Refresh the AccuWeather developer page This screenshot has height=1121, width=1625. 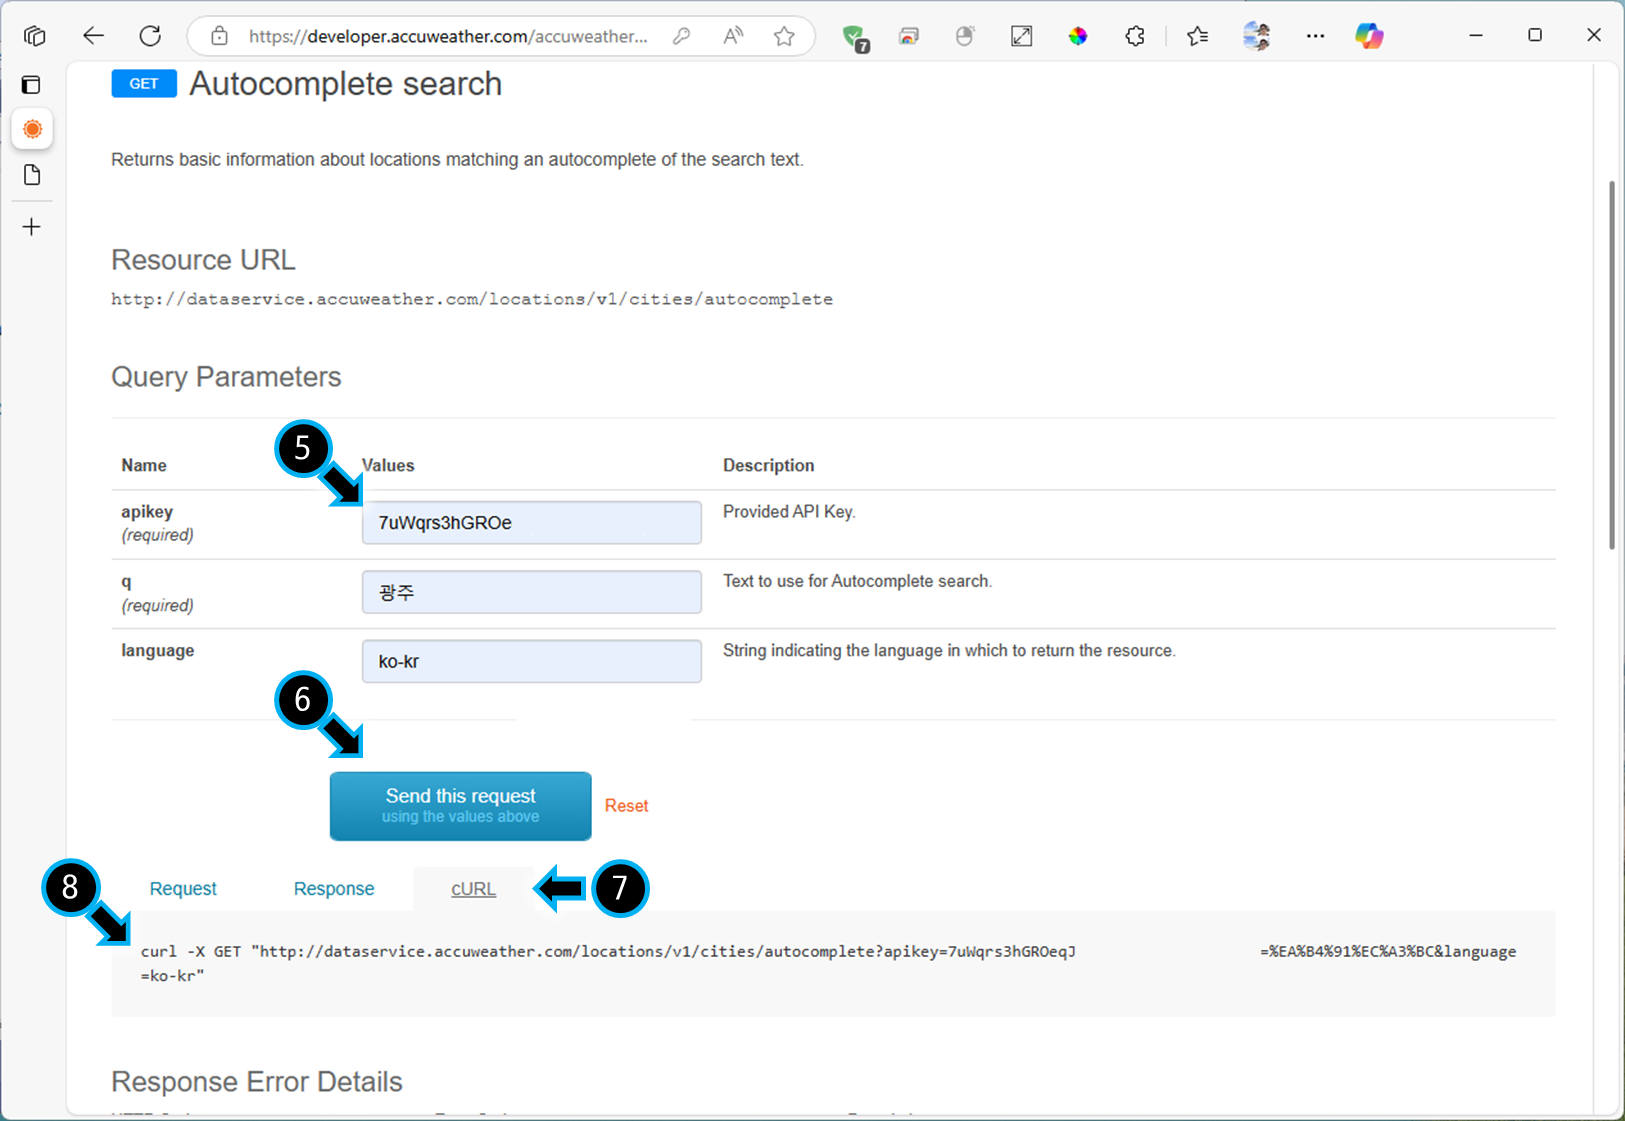[150, 36]
